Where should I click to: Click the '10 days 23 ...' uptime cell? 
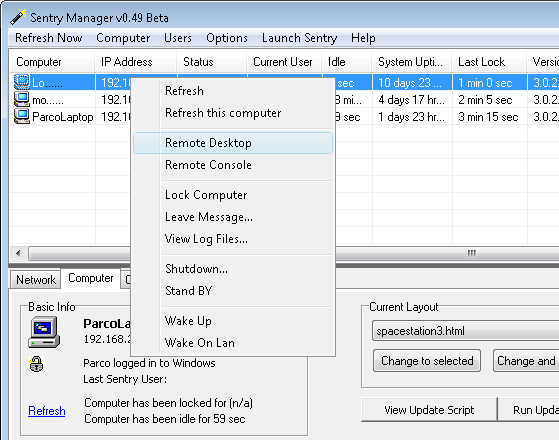412,83
